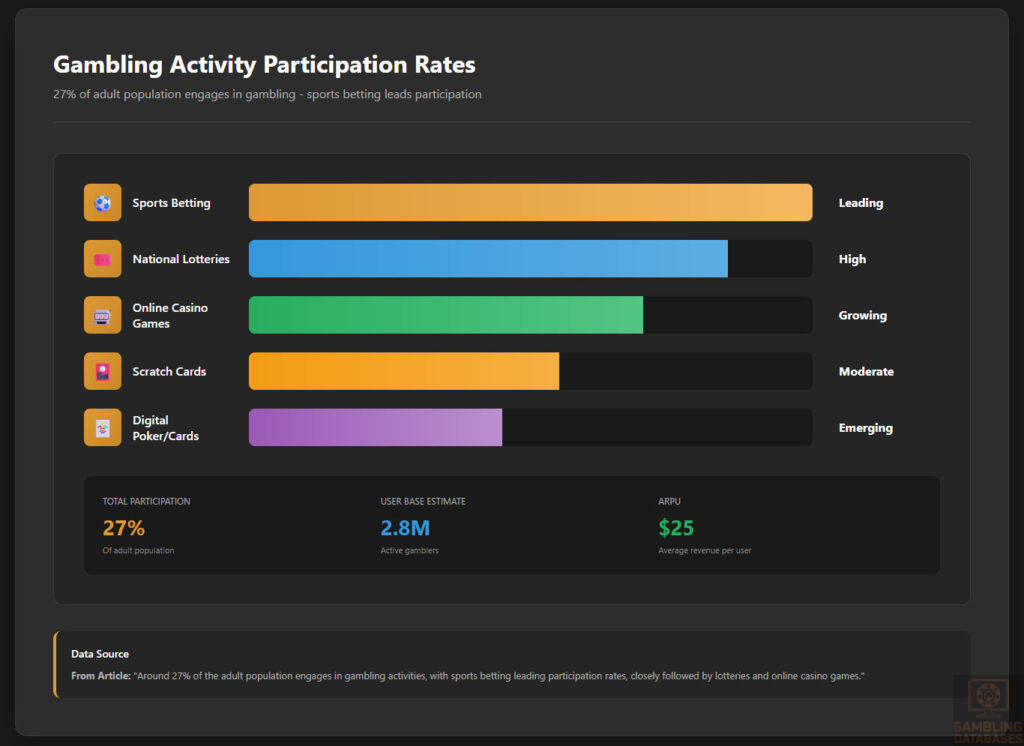The width and height of the screenshot is (1024, 746).
Task: Open the Online Casino Games slot machine icon
Action: (x=101, y=315)
